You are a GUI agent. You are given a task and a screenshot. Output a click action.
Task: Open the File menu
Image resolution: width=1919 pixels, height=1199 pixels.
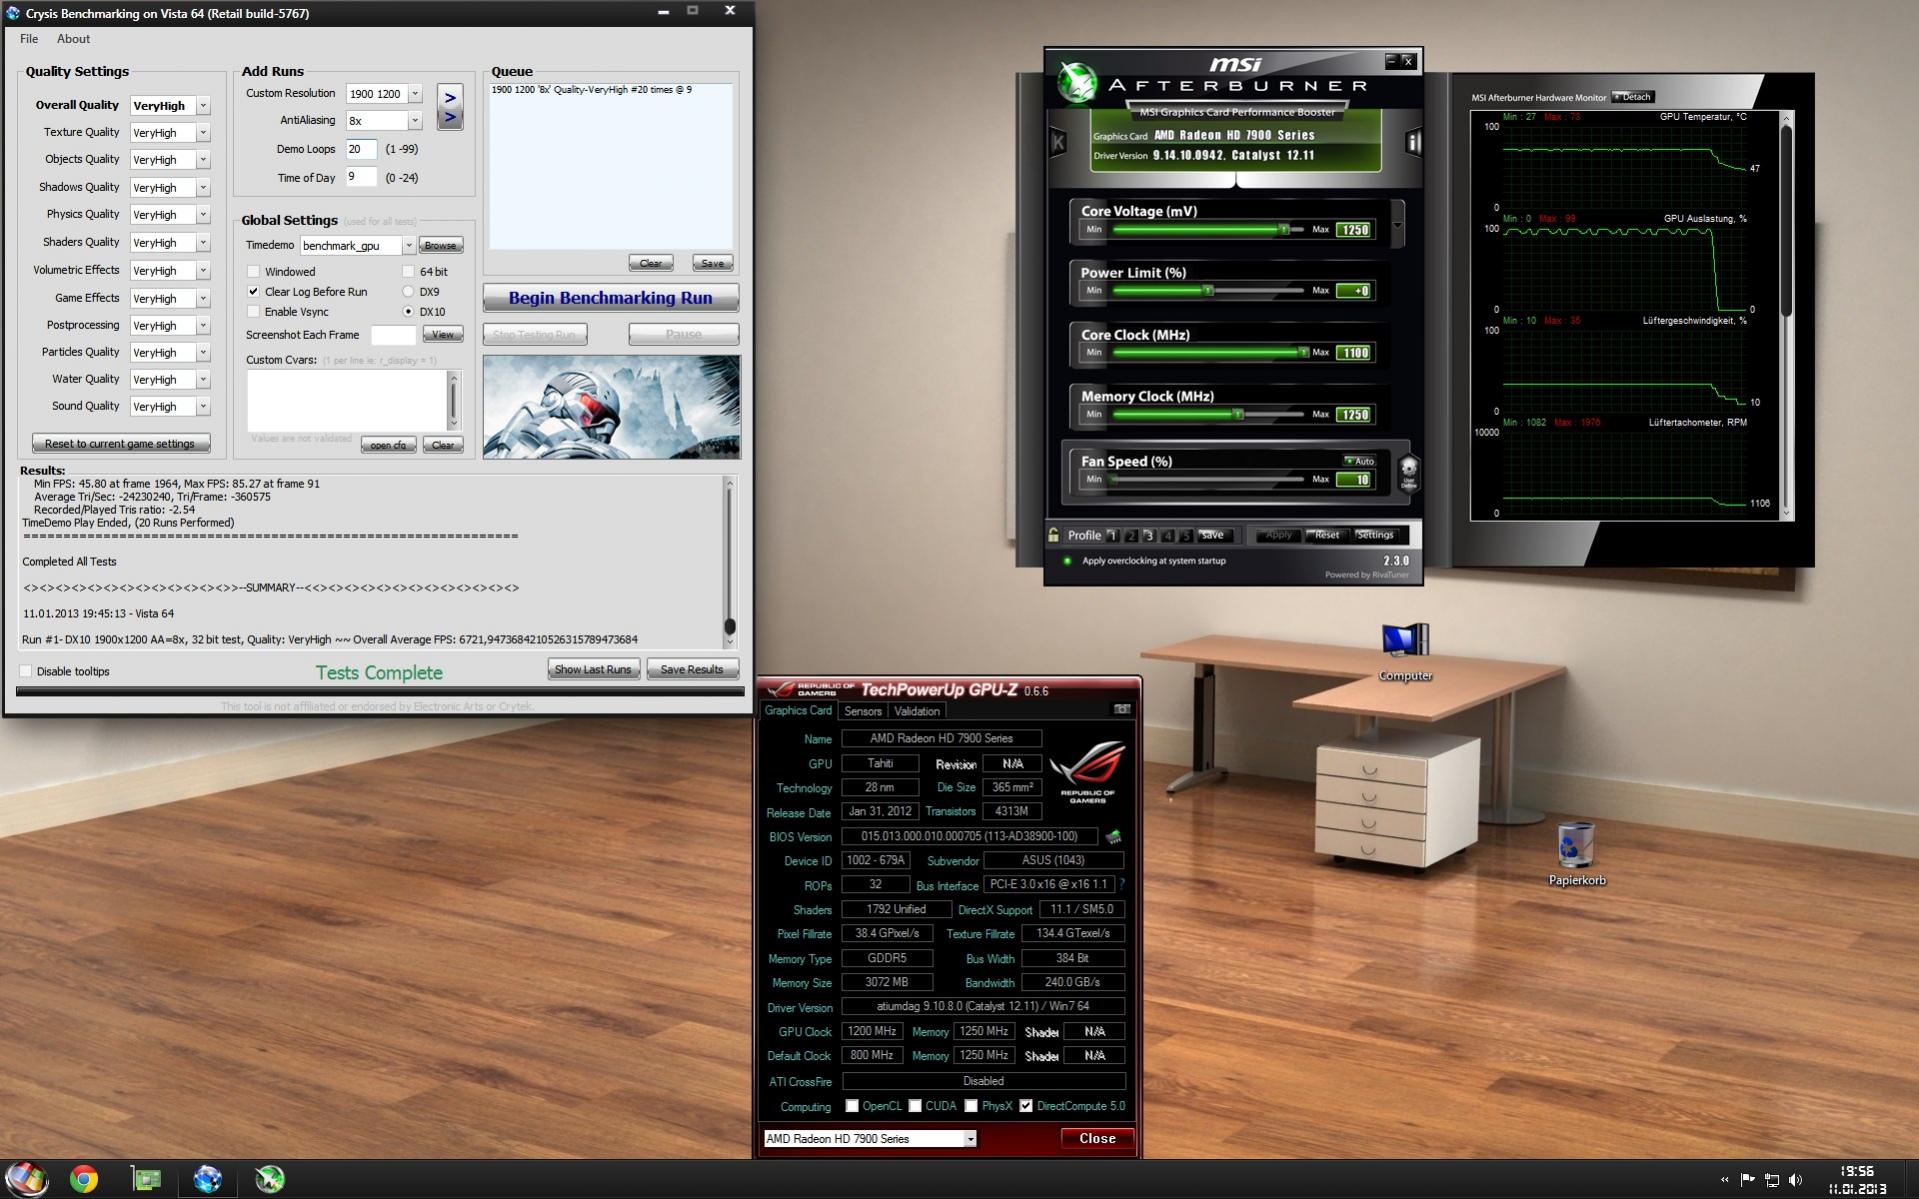(29, 39)
